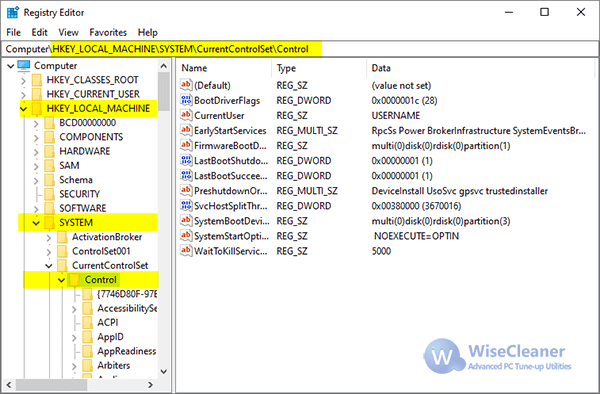Screen dimensions: 600x394
Task: Click the ActivationBroker folder icon
Action: 62,237
